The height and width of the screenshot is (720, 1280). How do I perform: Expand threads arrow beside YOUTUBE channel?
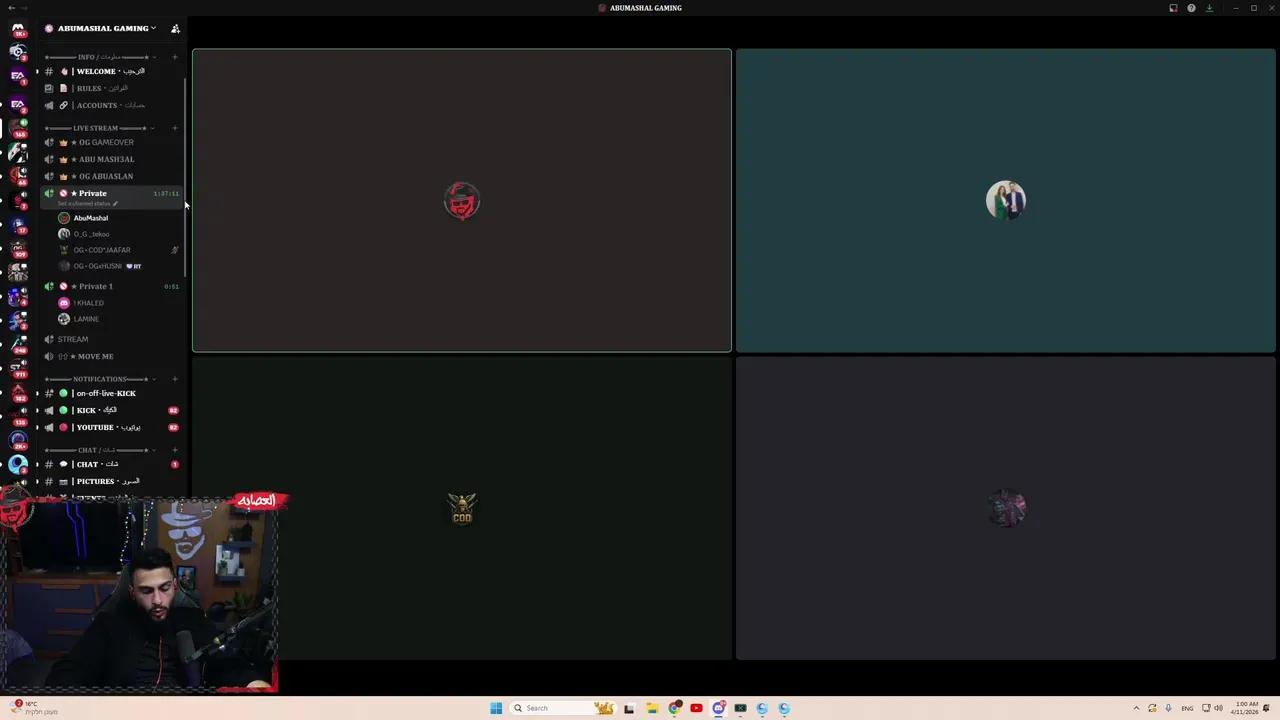37,427
